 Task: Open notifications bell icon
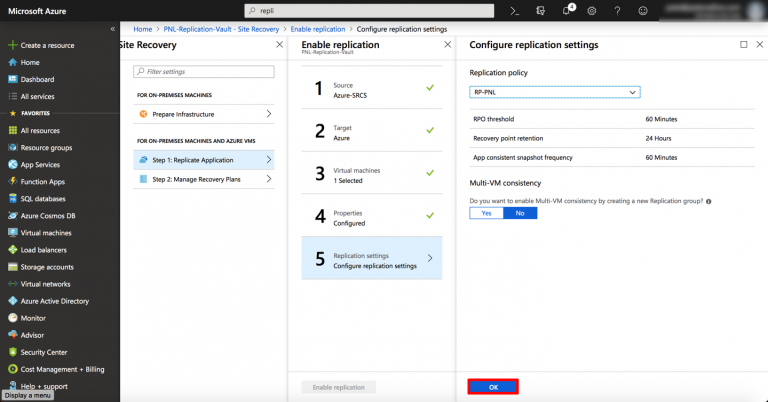567,11
